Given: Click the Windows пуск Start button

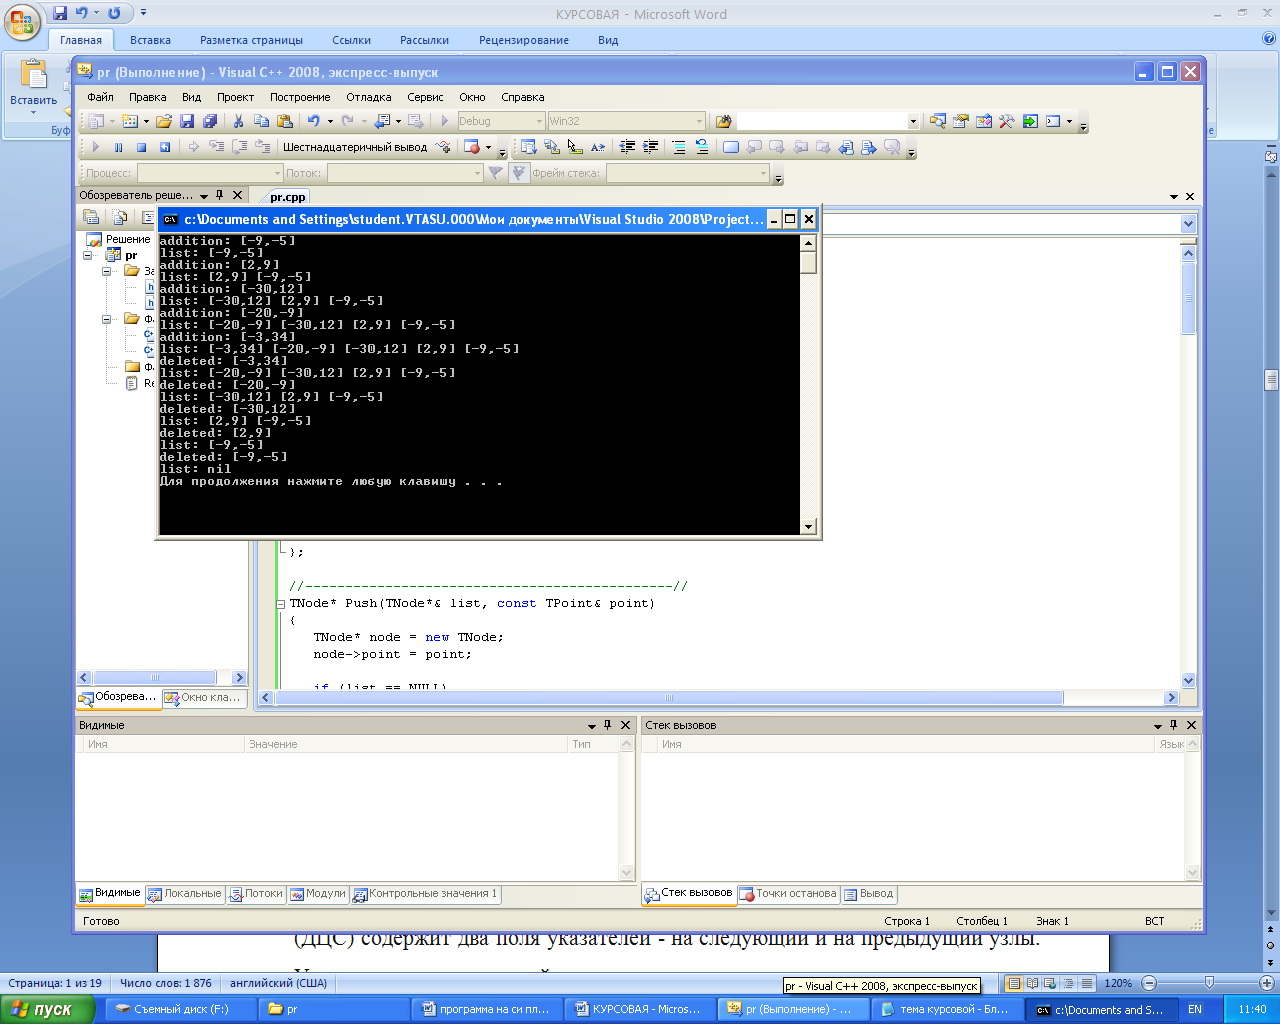Looking at the screenshot, I should (x=47, y=1009).
